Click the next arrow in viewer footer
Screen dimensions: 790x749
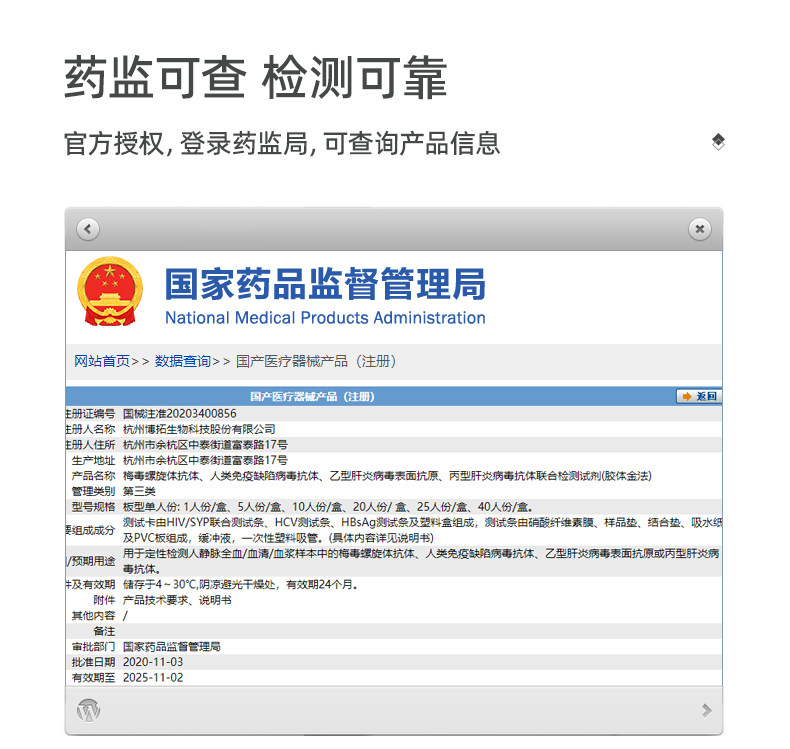coord(707,710)
